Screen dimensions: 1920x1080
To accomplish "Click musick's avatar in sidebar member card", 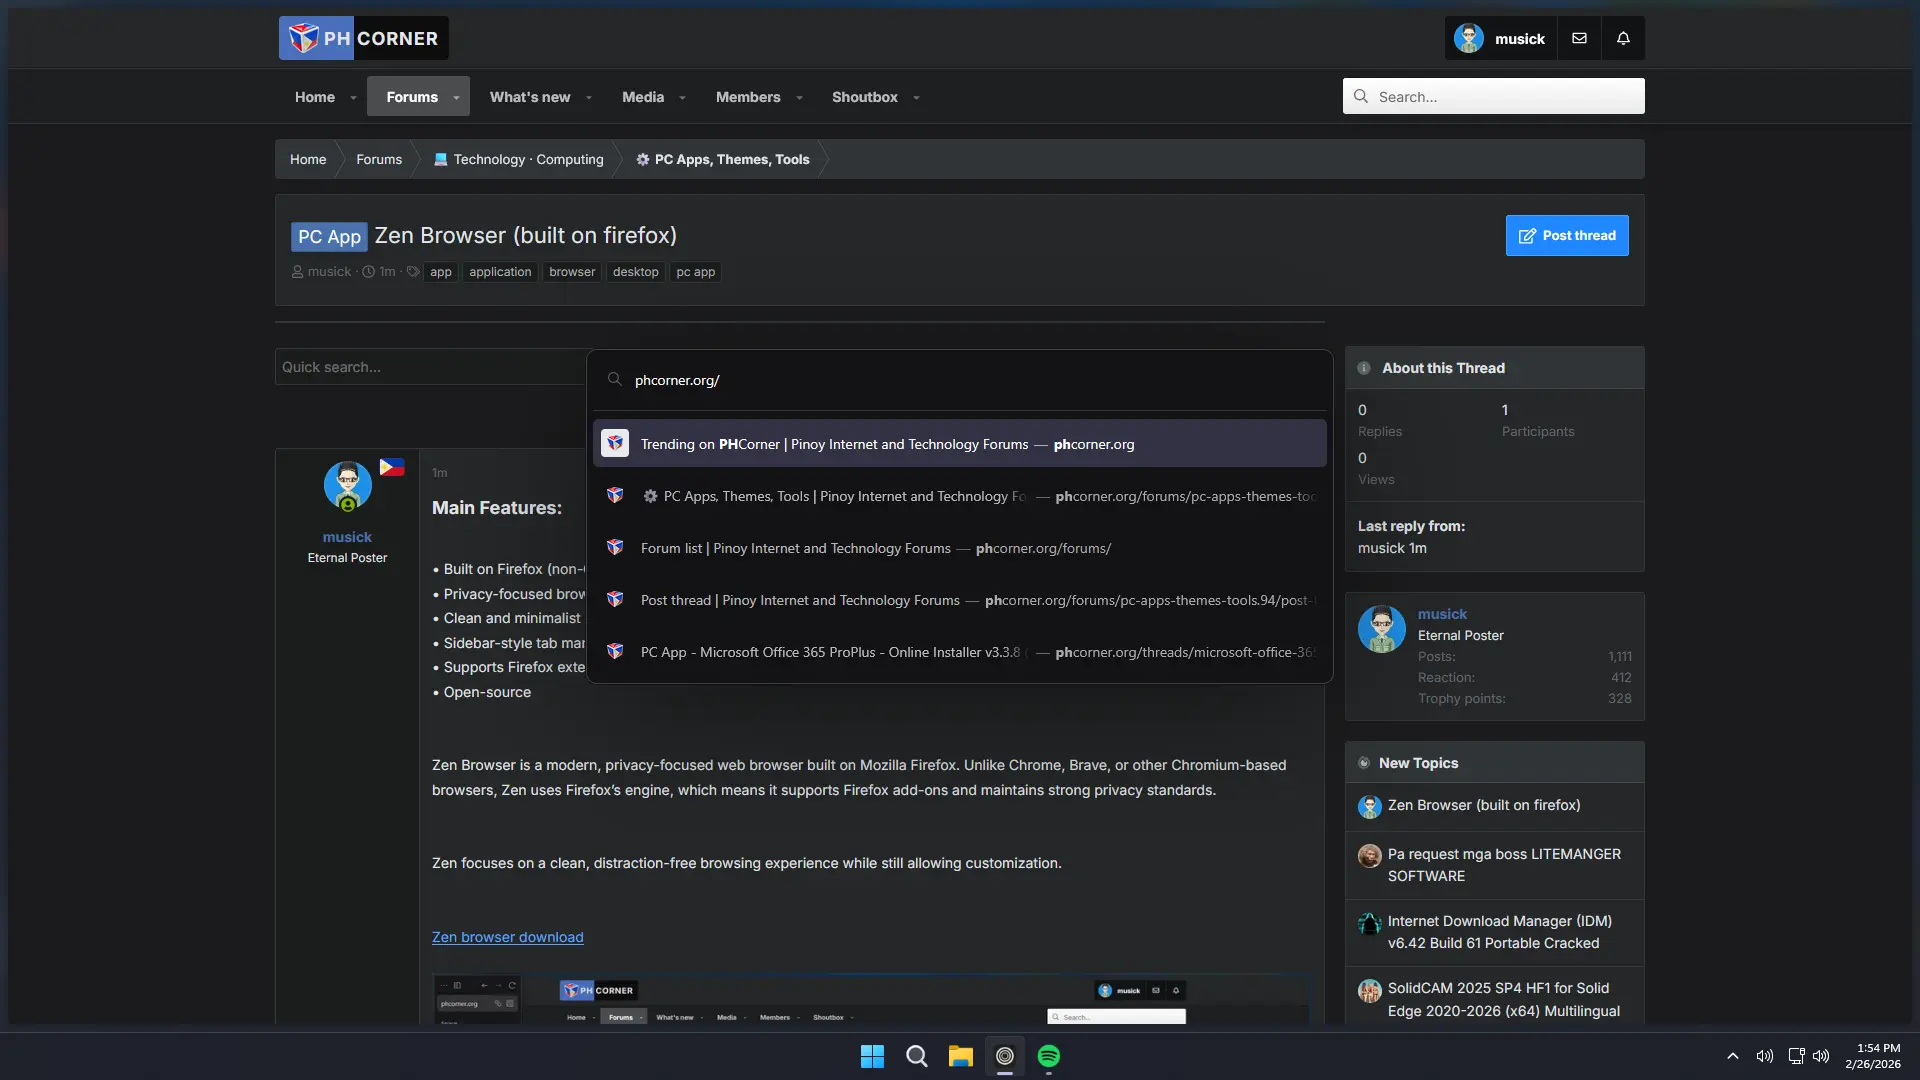I will tap(1382, 629).
